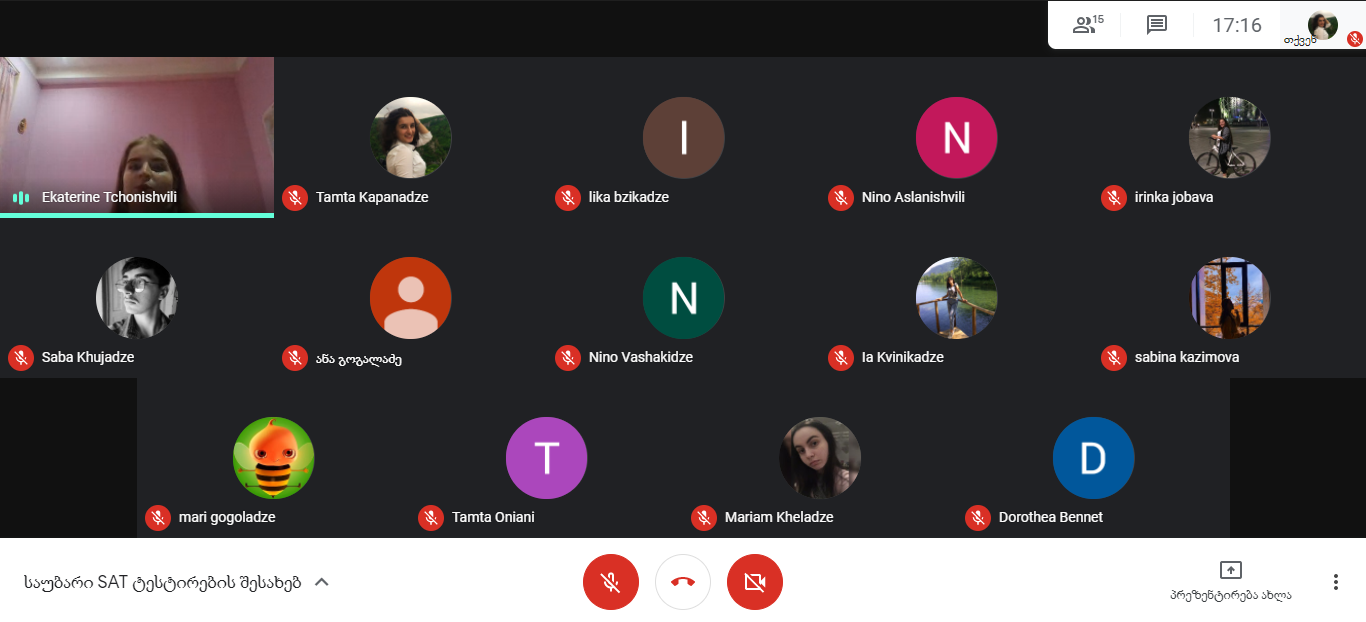
Task: Click Saba Khujadze's black-and-white profile photo
Action: coord(137,298)
